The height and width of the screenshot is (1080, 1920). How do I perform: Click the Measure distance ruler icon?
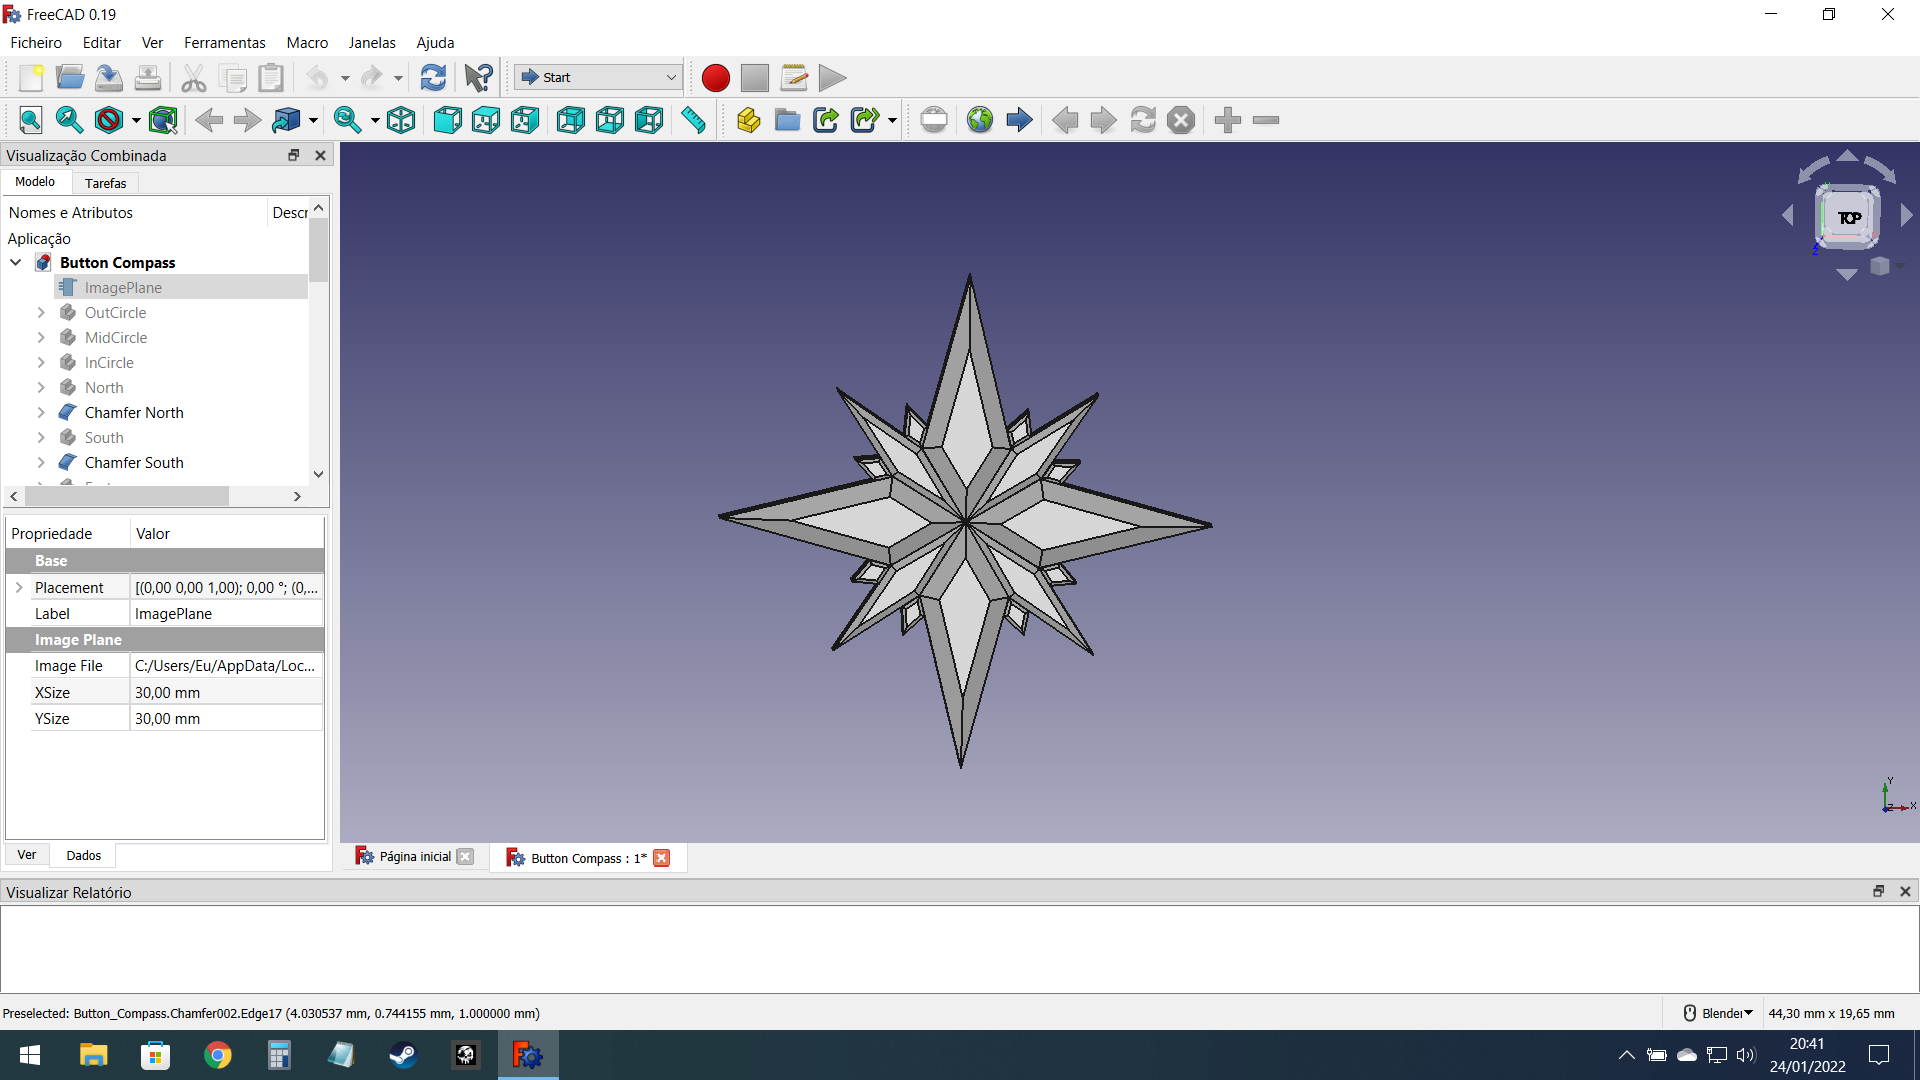[693, 120]
